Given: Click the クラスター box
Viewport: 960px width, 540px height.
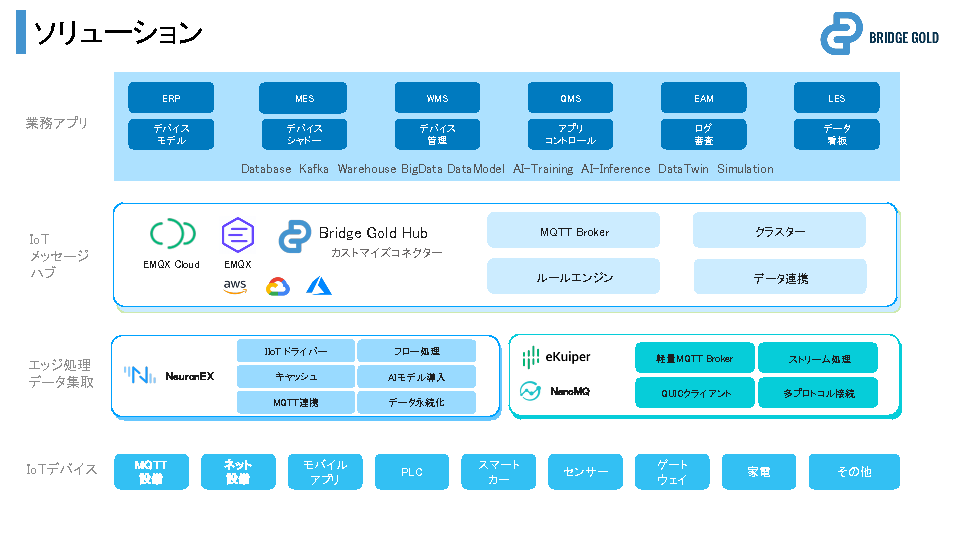Looking at the screenshot, I should coord(779,231).
